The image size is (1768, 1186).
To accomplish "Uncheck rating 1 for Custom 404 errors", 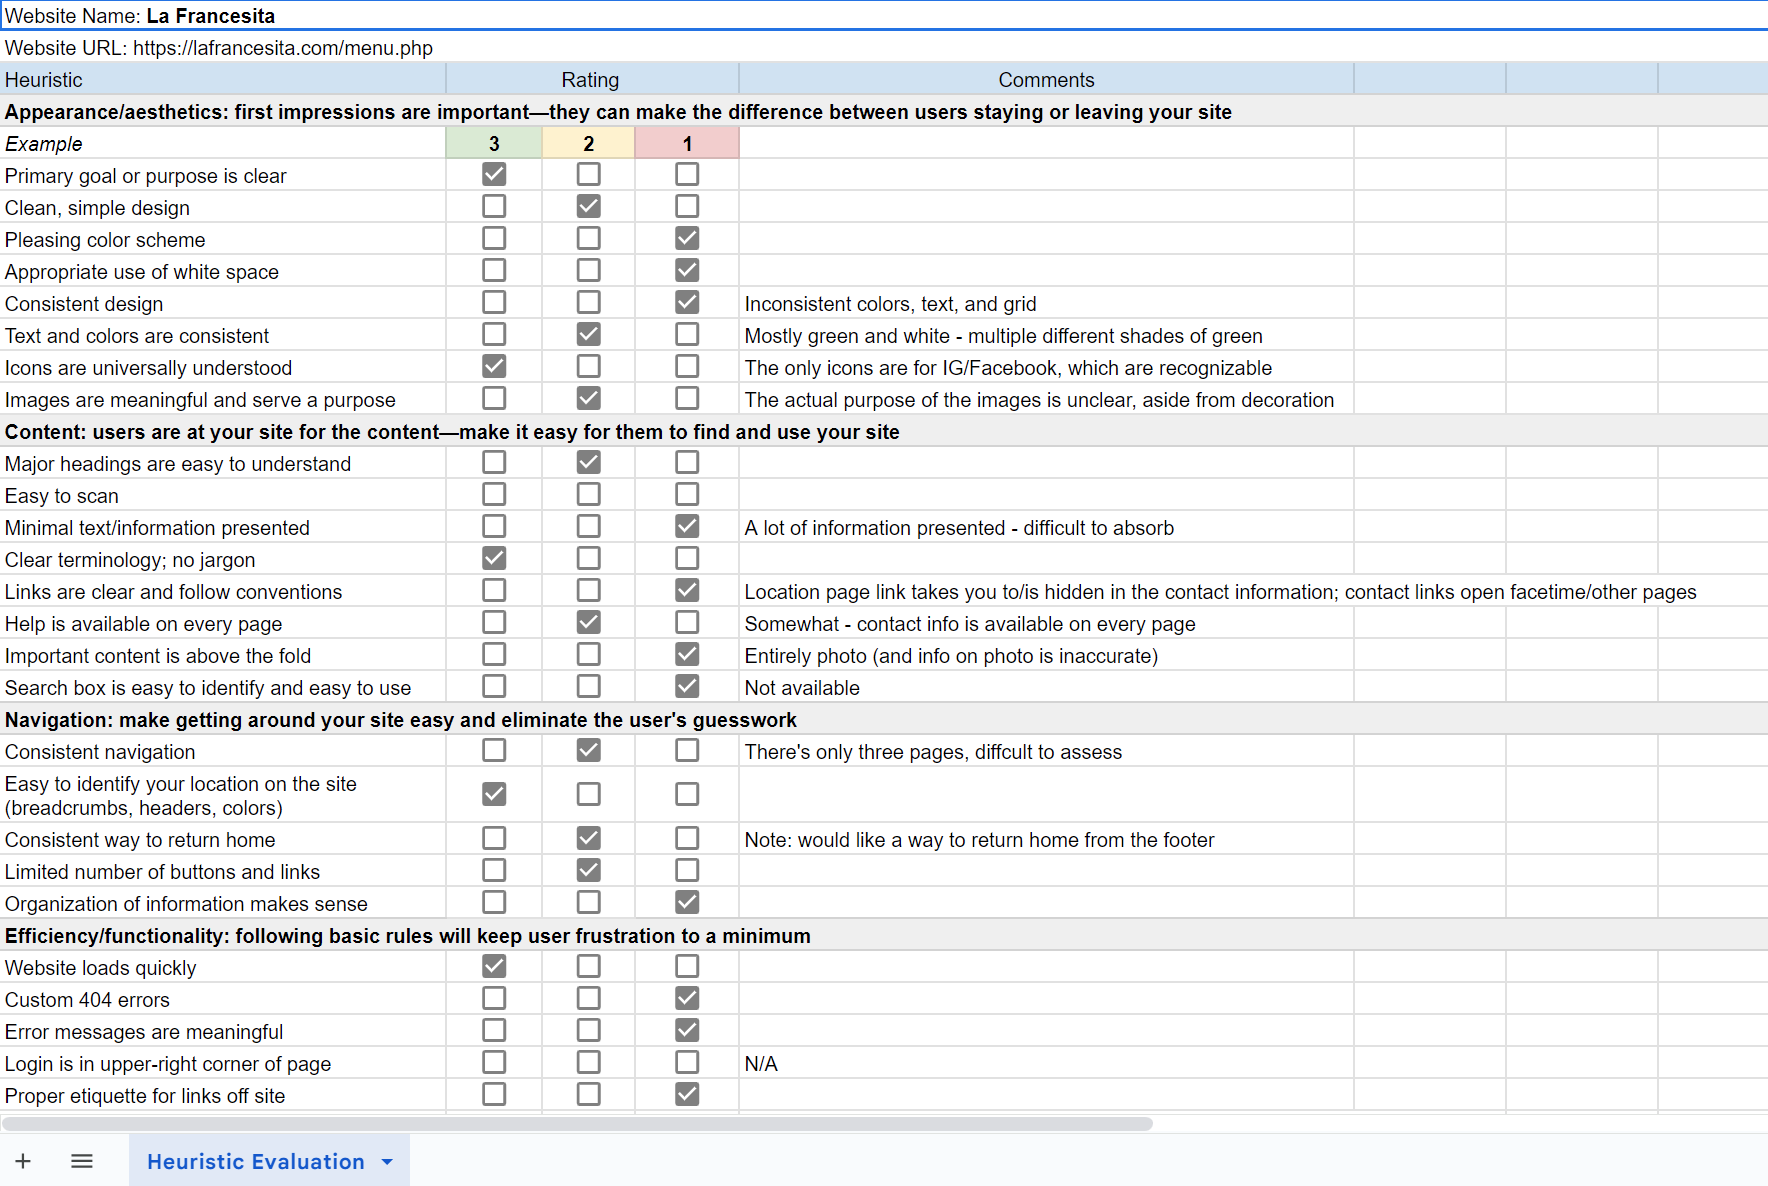I will [687, 998].
